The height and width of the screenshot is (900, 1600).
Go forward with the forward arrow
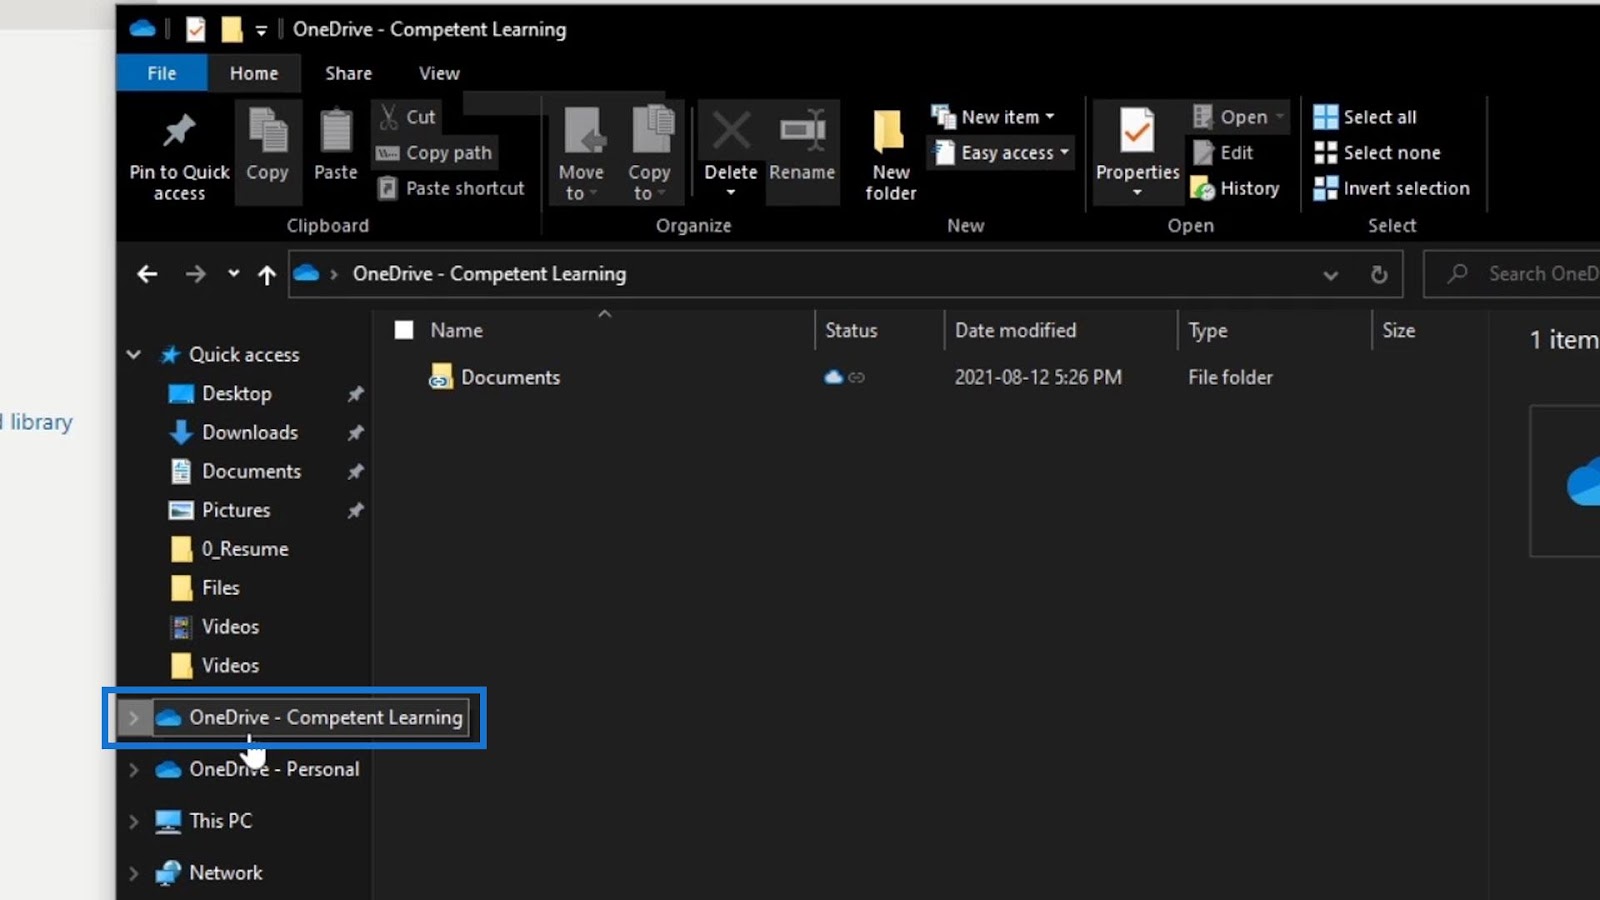[195, 274]
